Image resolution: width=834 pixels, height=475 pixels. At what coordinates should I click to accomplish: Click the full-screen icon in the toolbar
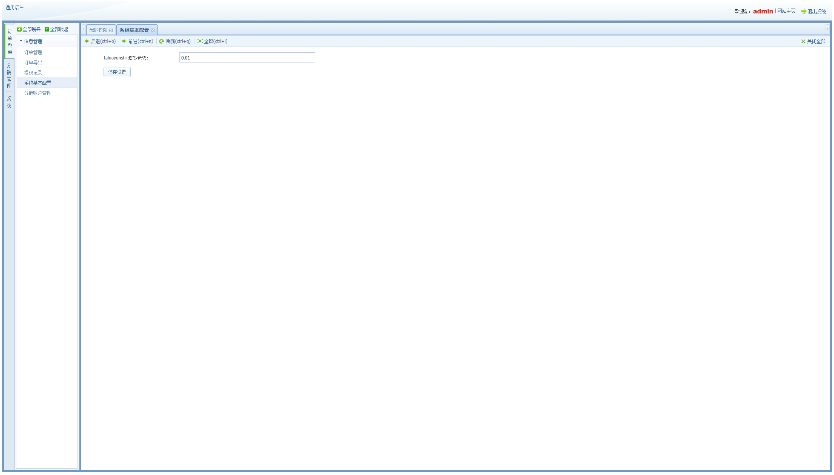200,41
